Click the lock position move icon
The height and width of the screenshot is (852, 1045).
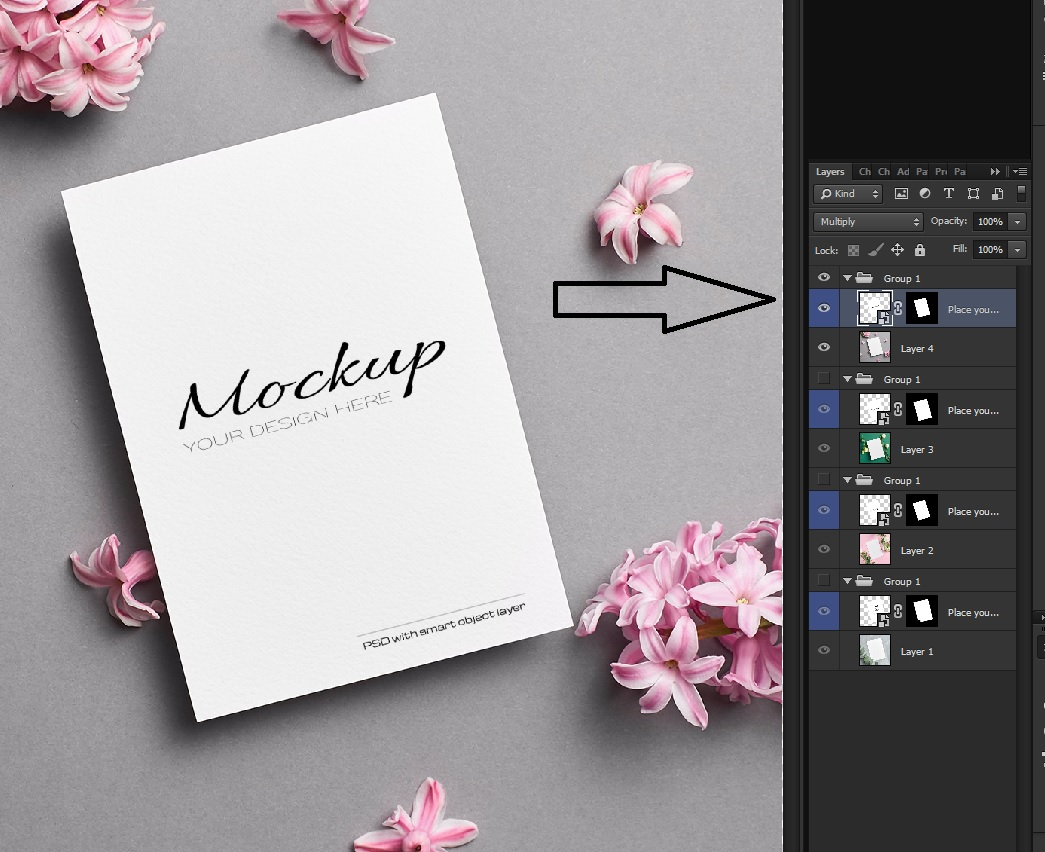898,250
